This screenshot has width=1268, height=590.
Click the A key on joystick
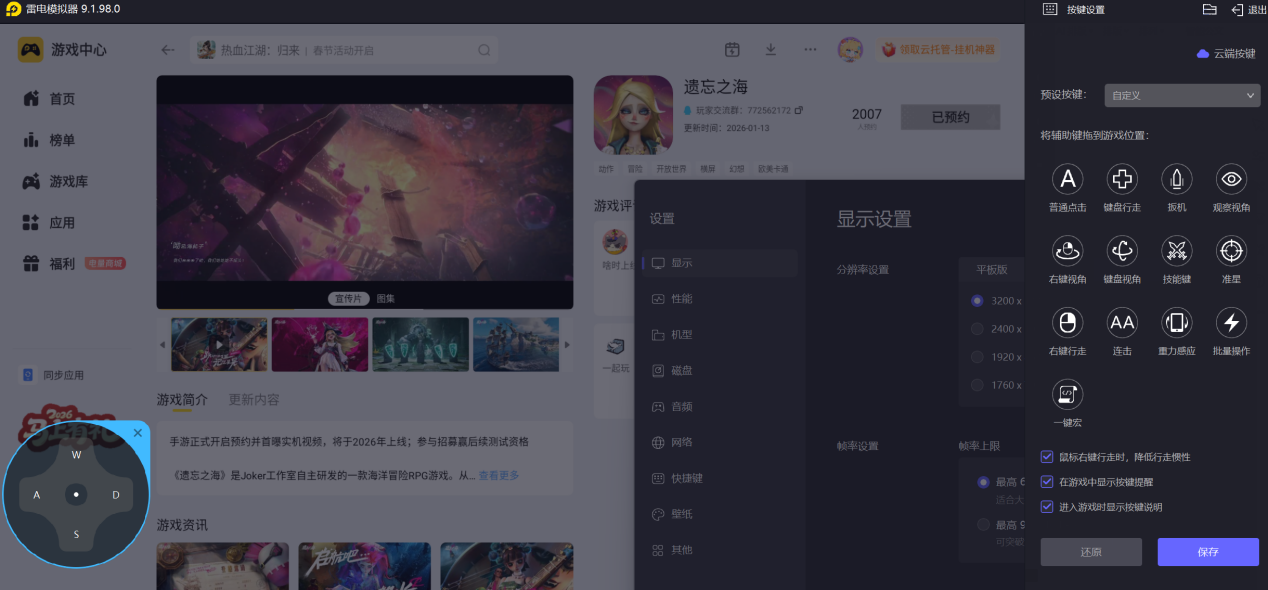37,495
